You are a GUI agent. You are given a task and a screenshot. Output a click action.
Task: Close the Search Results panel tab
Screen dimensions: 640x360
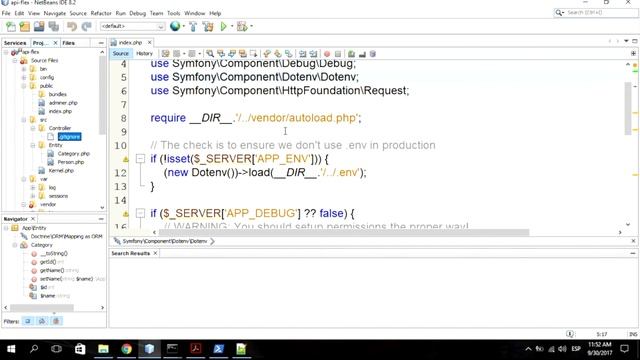pos(155,253)
